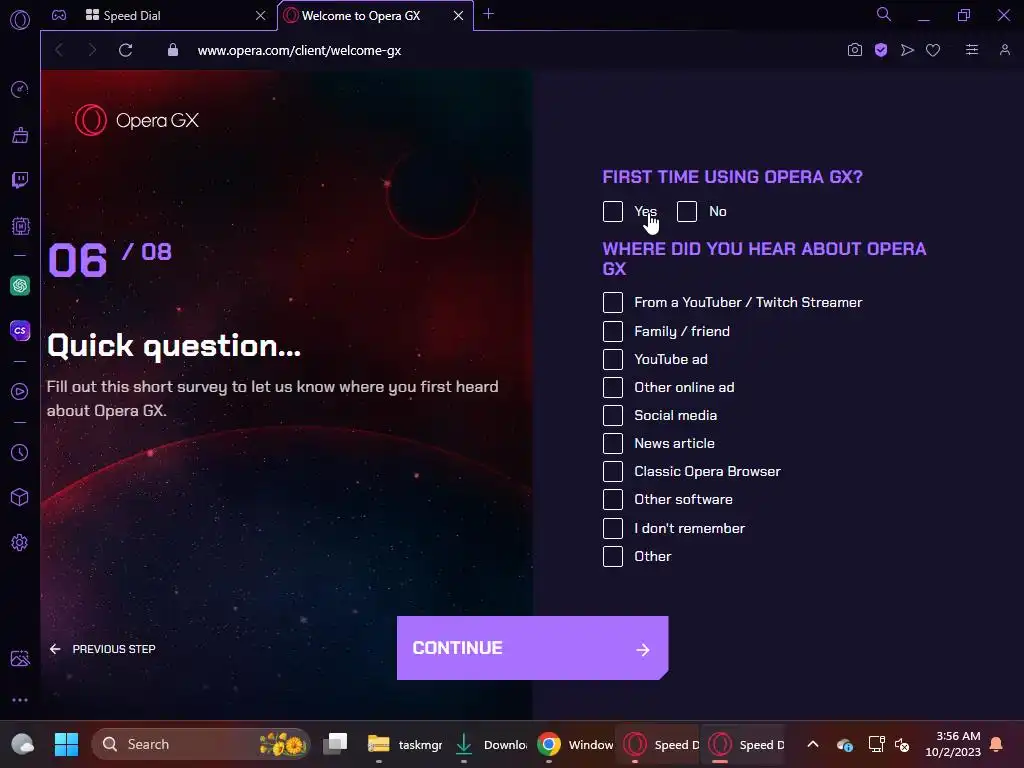
Task: Check the last Other checkbox
Action: tap(613, 556)
